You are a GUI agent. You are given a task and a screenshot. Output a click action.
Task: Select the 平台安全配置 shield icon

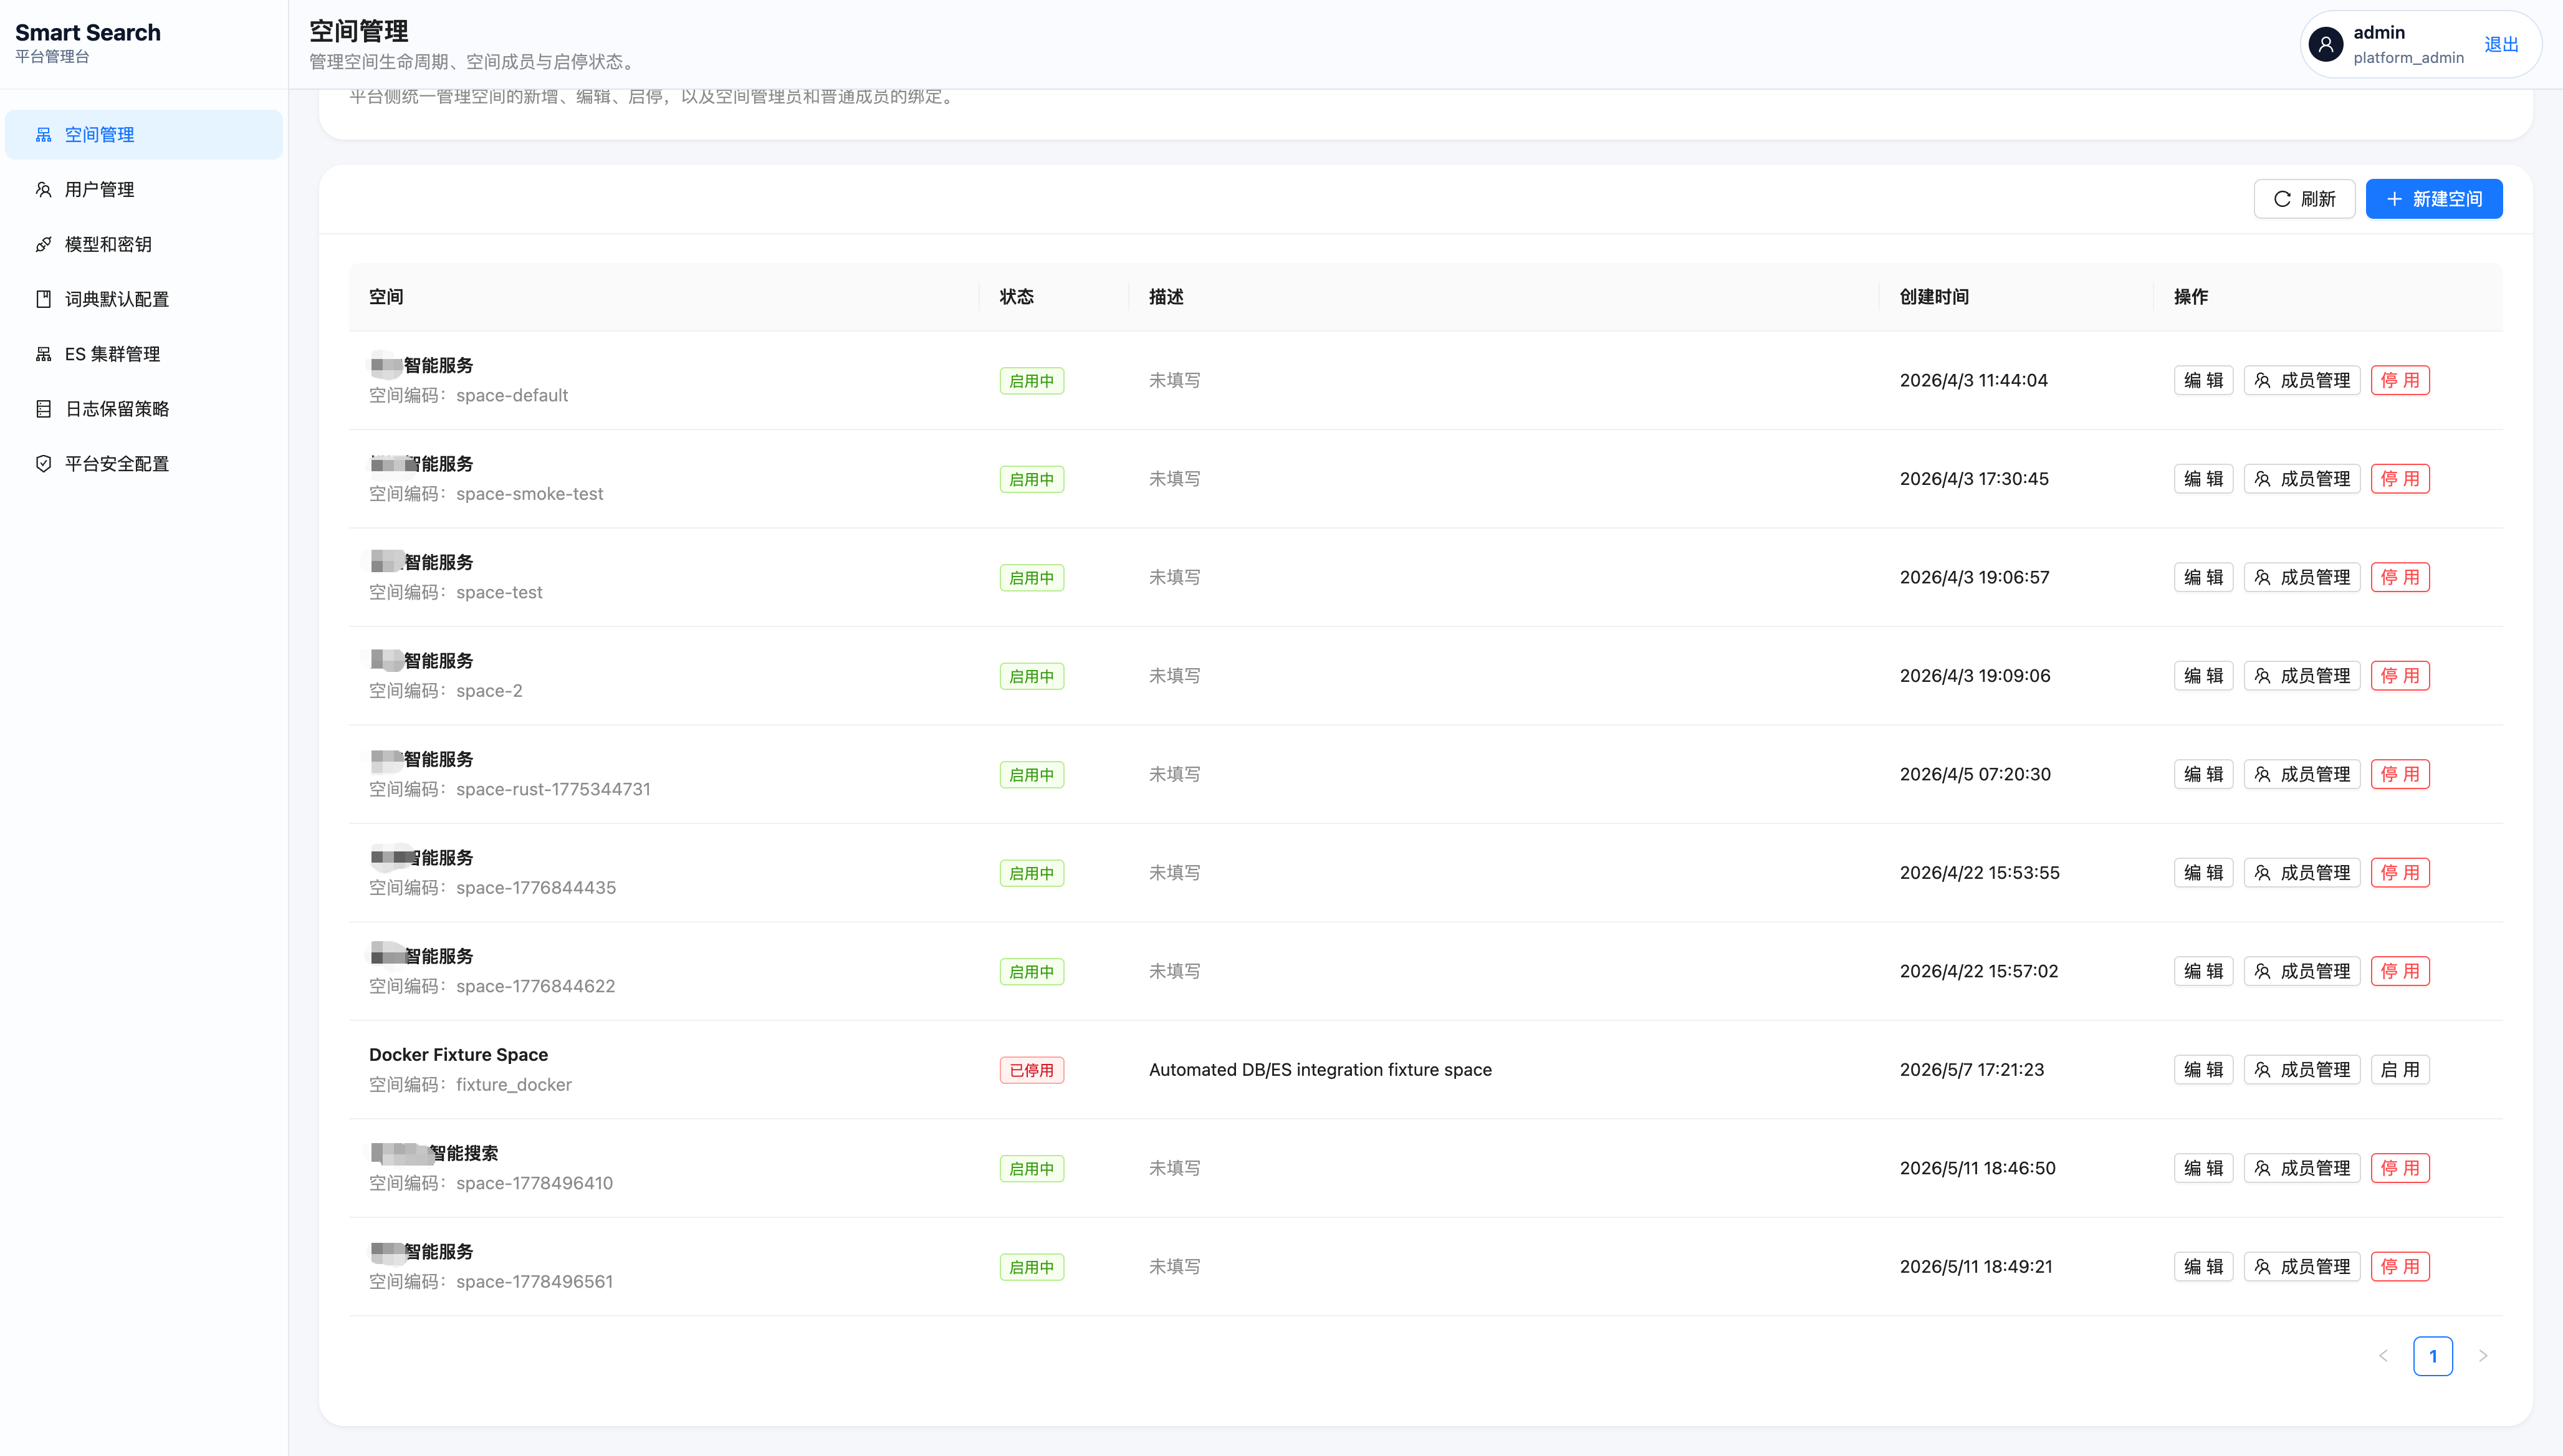[x=43, y=464]
